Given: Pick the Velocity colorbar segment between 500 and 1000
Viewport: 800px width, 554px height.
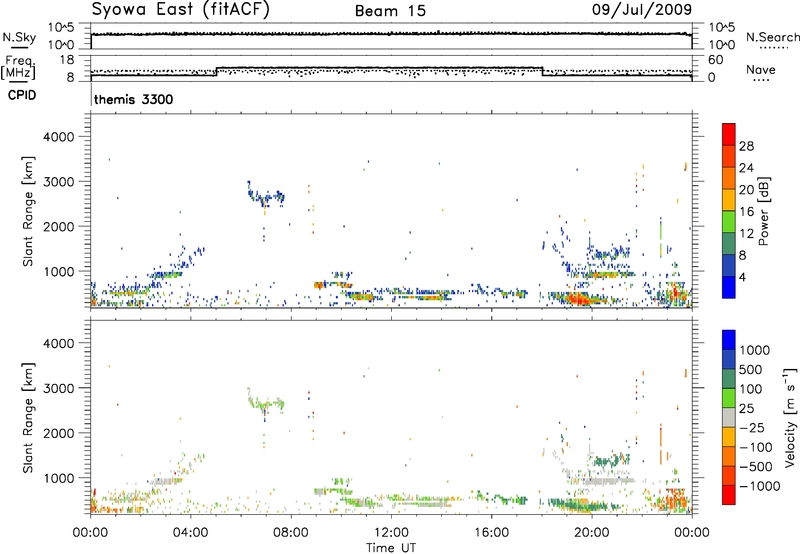Looking at the screenshot, I should [x=729, y=359].
